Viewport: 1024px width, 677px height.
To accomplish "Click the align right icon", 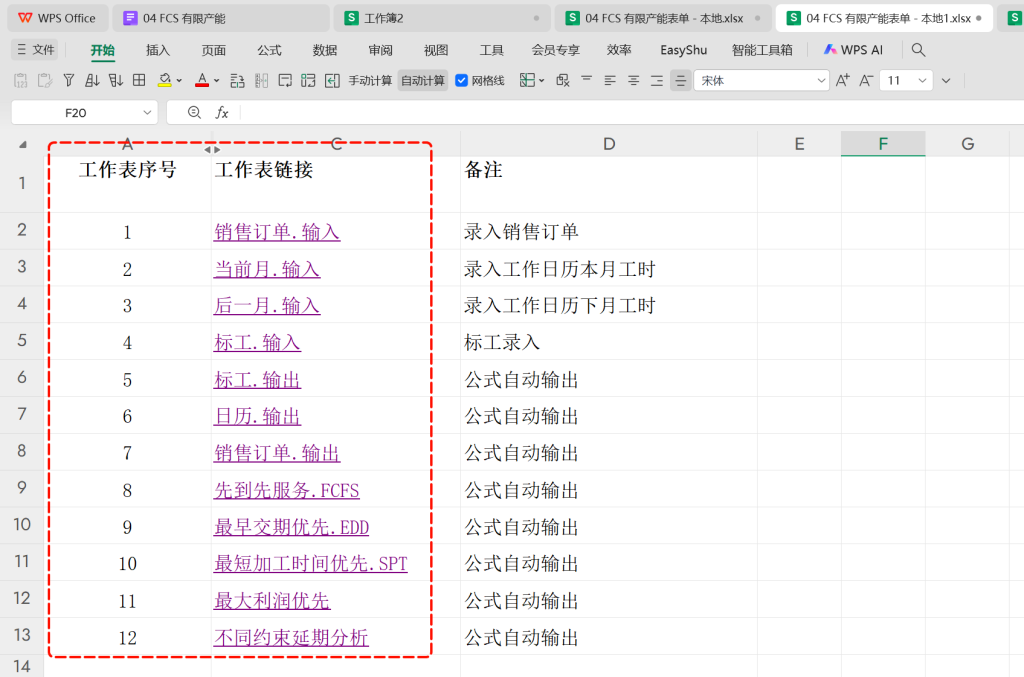I will coord(657,80).
